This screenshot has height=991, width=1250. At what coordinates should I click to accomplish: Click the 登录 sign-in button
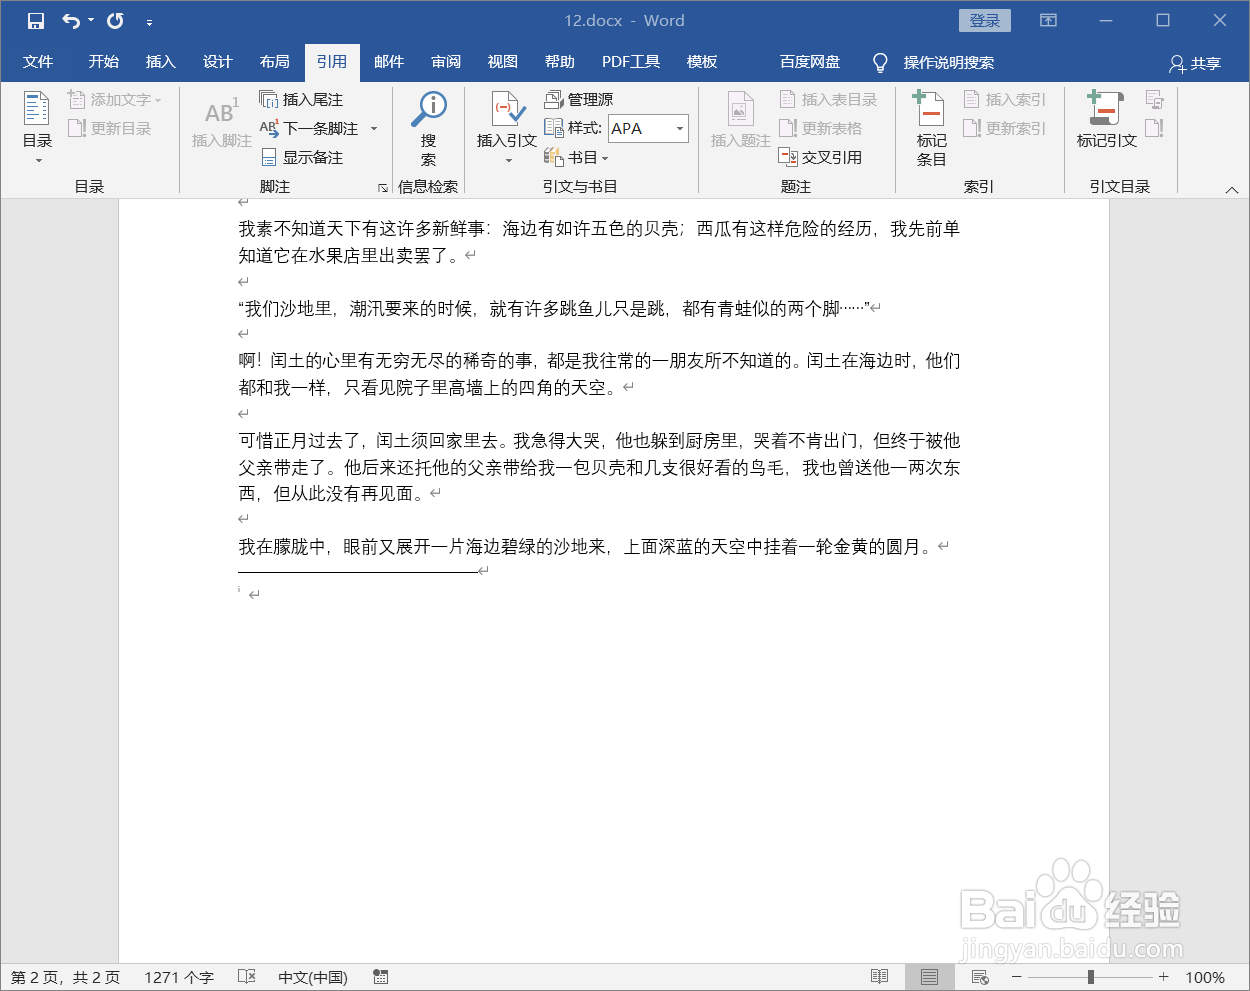coord(985,21)
